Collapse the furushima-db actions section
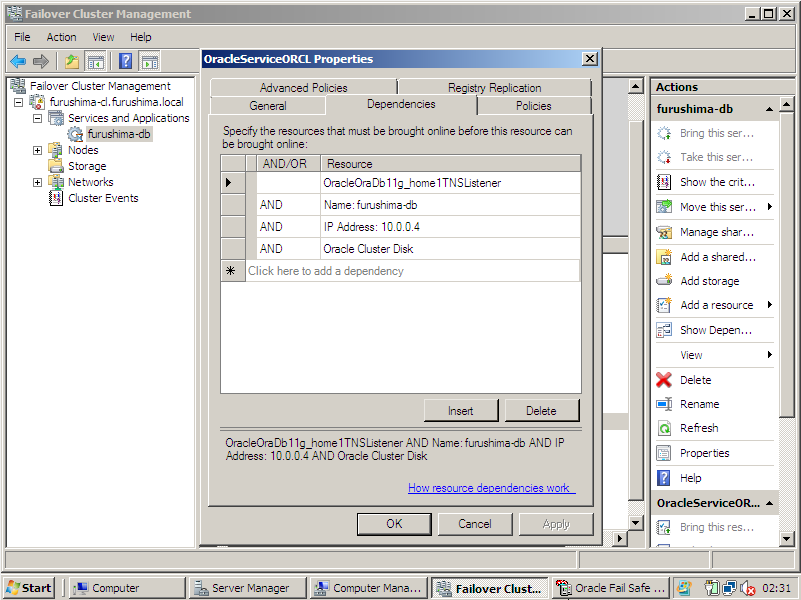Viewport: 801px width, 600px height. pos(769,109)
